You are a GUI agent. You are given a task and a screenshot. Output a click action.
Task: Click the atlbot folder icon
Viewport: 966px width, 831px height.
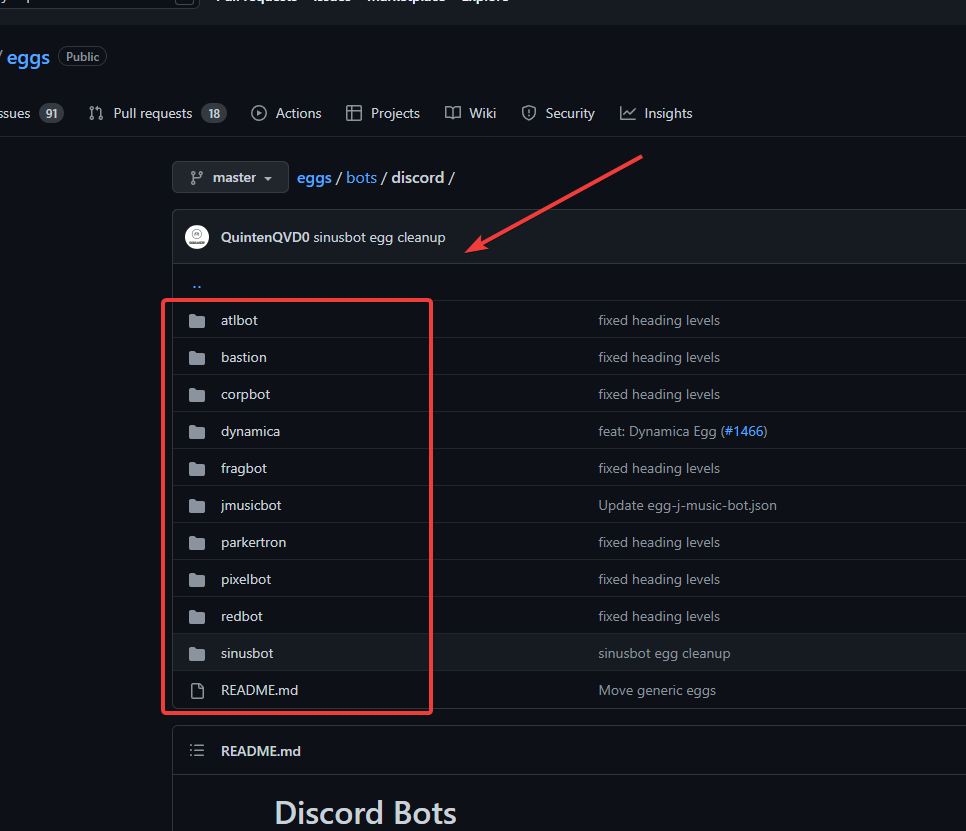click(197, 321)
